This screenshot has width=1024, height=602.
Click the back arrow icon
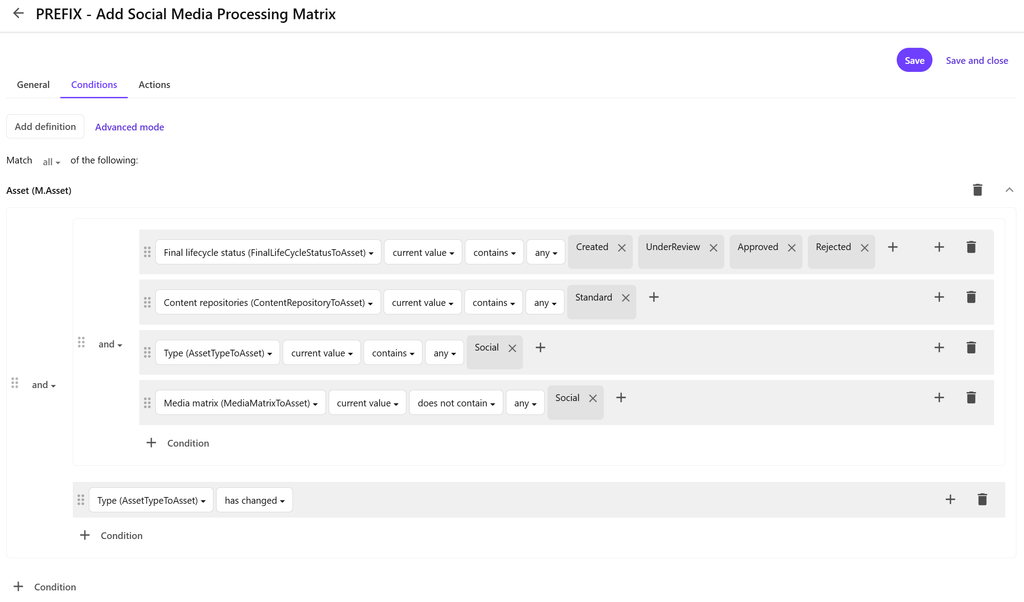(18, 14)
